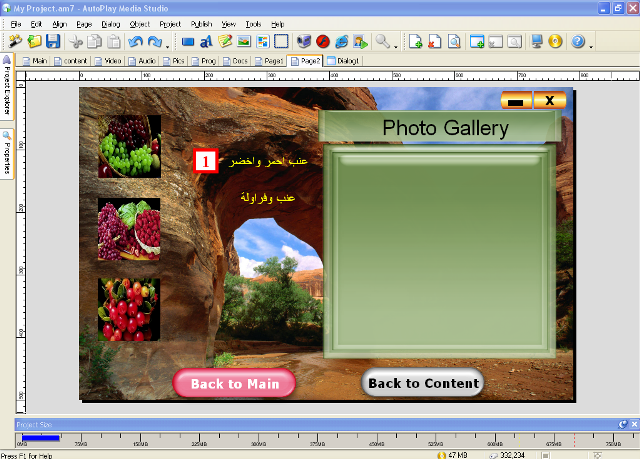Viewport: 640px width, 459px height.
Task: Switch to the Video page tab
Action: pyautogui.click(x=113, y=60)
